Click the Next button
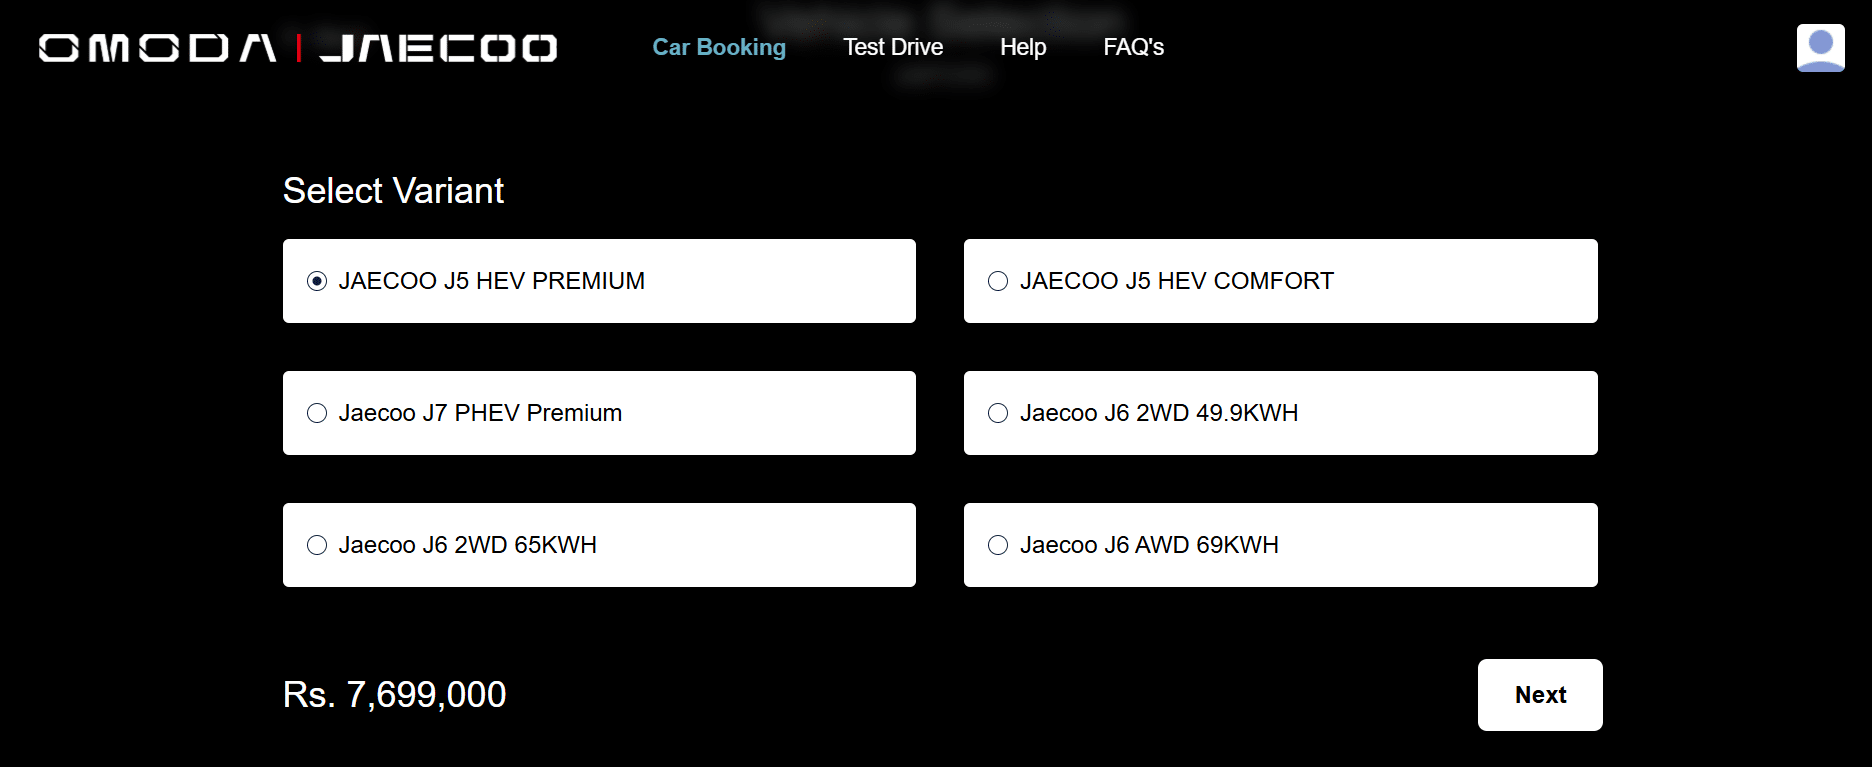The image size is (1872, 767). tap(1540, 695)
